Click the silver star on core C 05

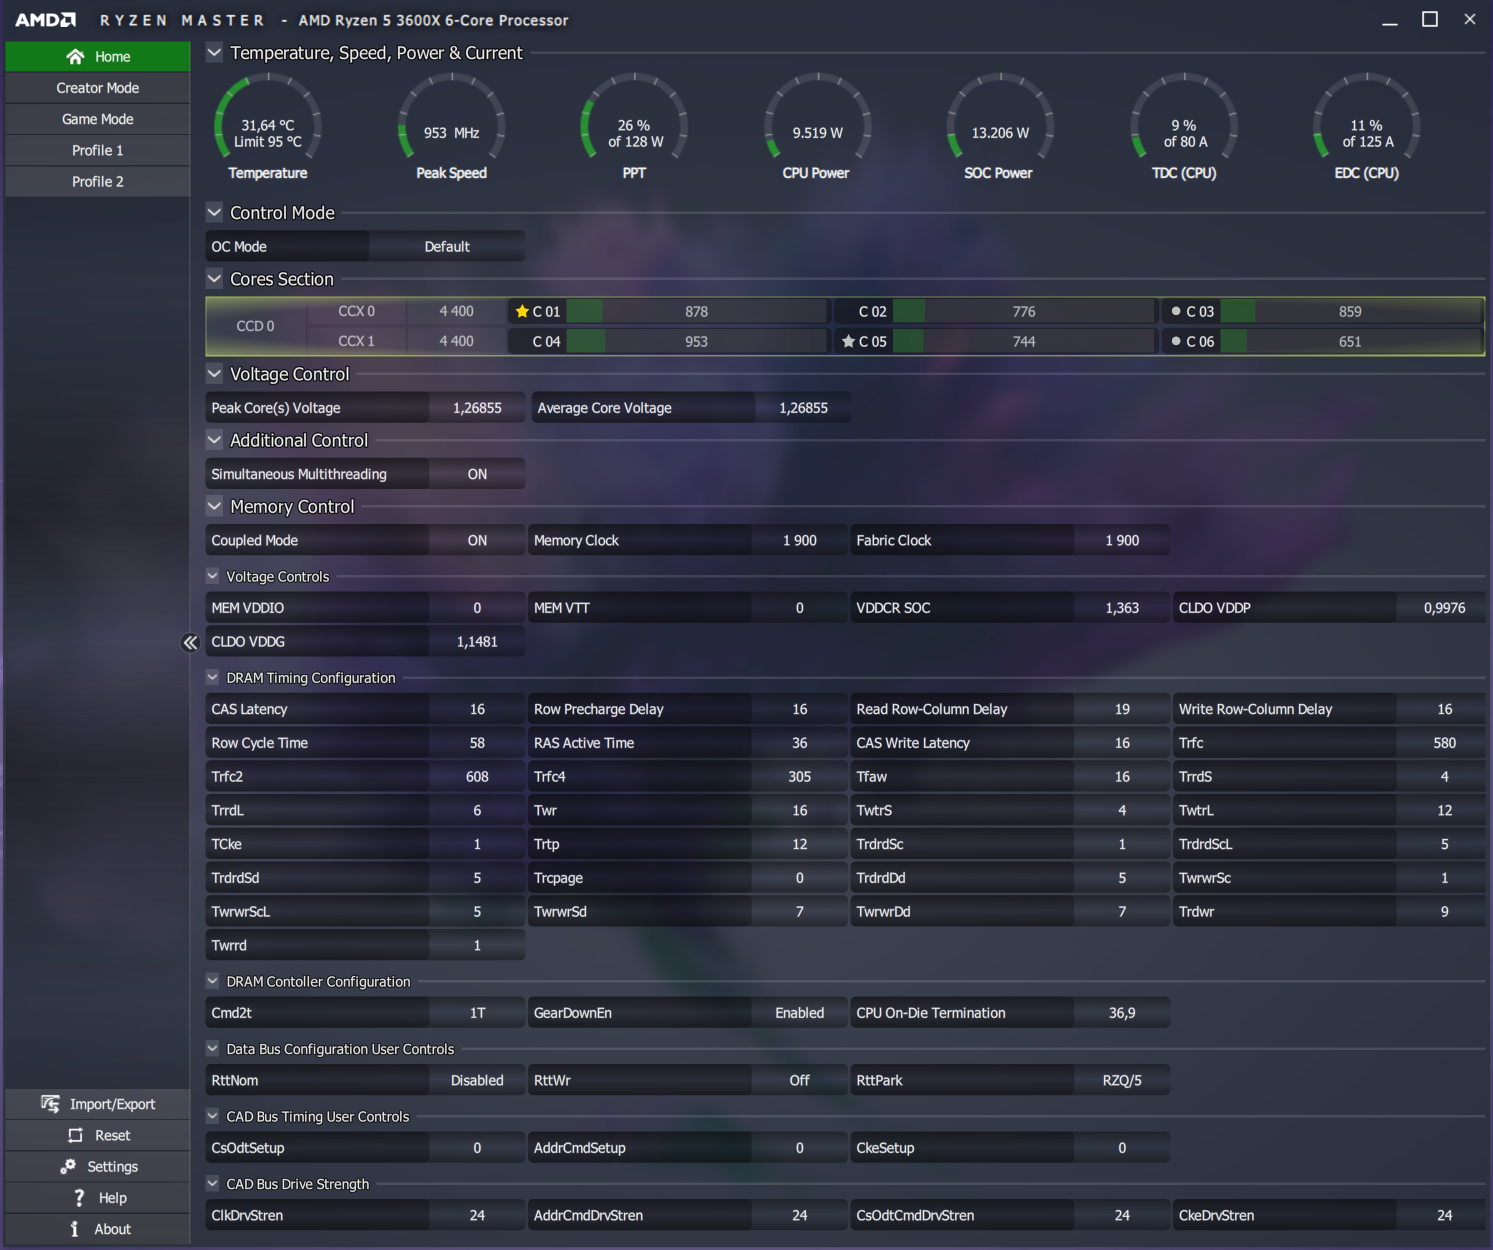click(848, 341)
